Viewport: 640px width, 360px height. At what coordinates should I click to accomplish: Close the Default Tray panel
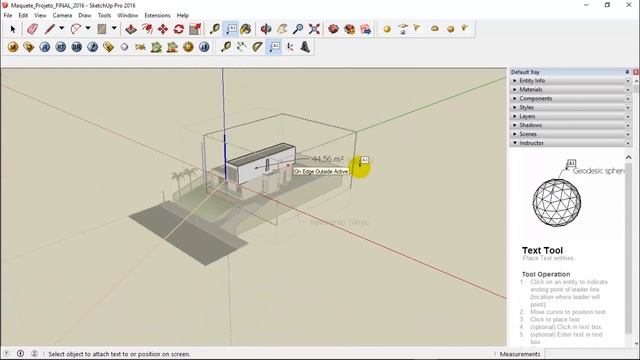coord(636,72)
